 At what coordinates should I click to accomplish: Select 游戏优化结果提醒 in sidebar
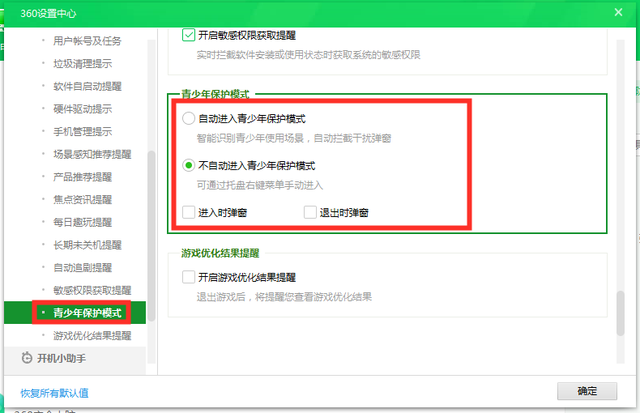(92, 335)
